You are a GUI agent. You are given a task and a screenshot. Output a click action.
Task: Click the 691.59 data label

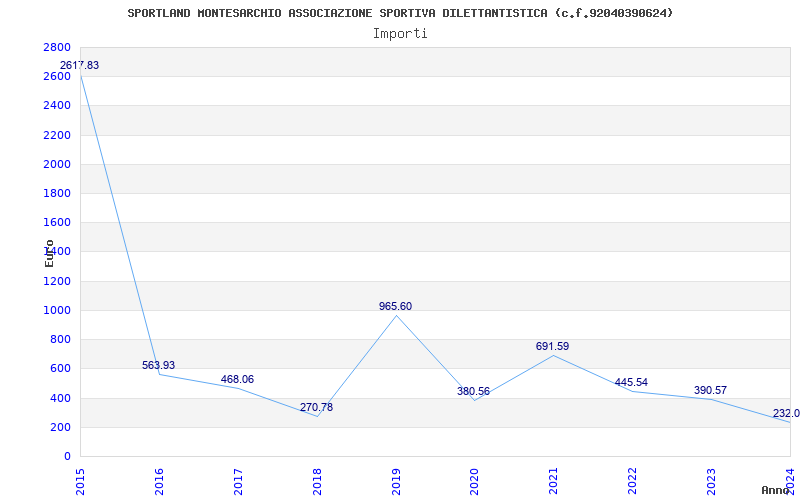(553, 346)
